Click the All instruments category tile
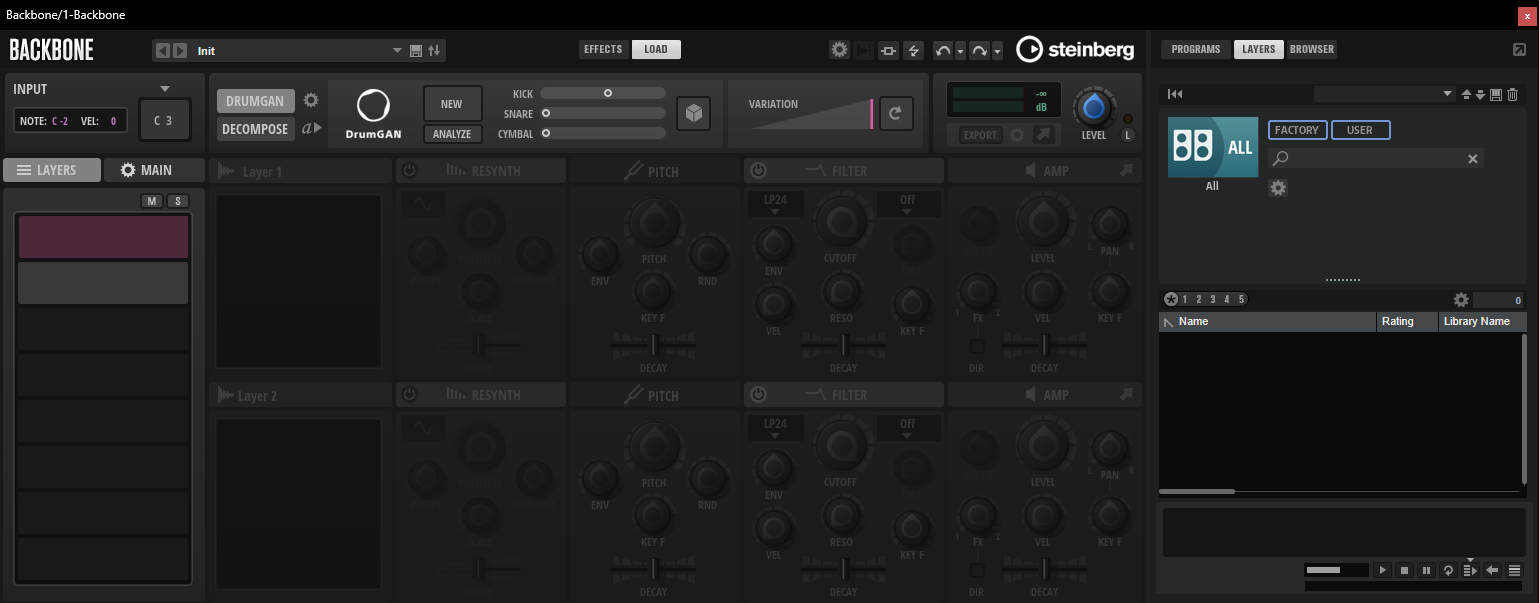 1212,147
